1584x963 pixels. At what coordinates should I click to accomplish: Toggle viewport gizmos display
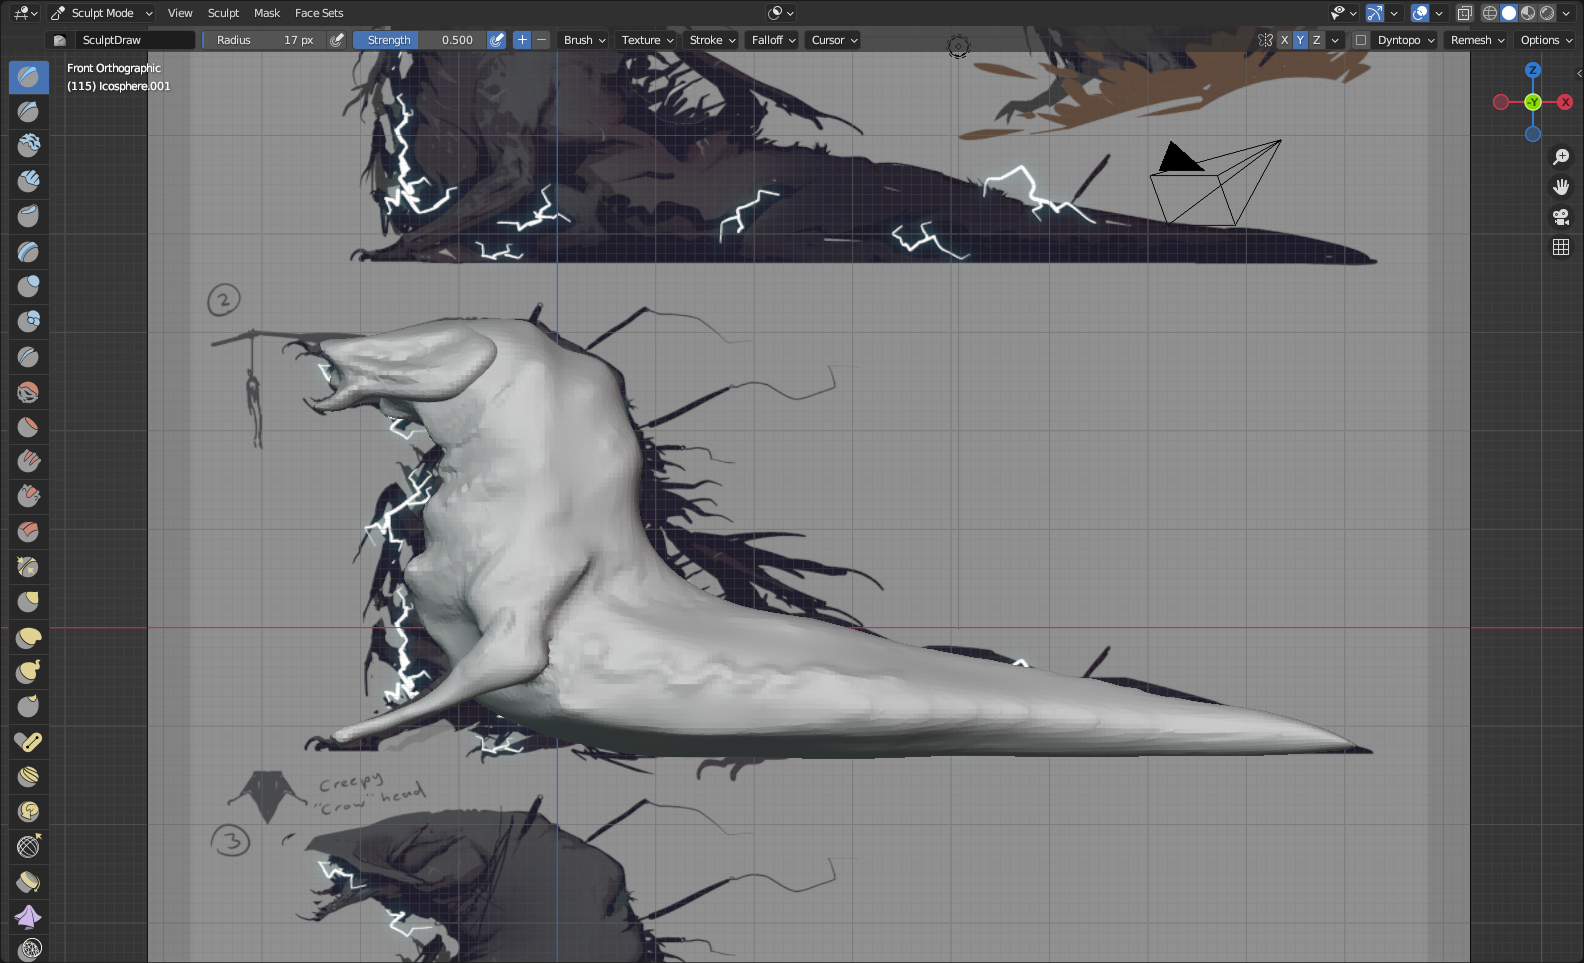click(1375, 13)
